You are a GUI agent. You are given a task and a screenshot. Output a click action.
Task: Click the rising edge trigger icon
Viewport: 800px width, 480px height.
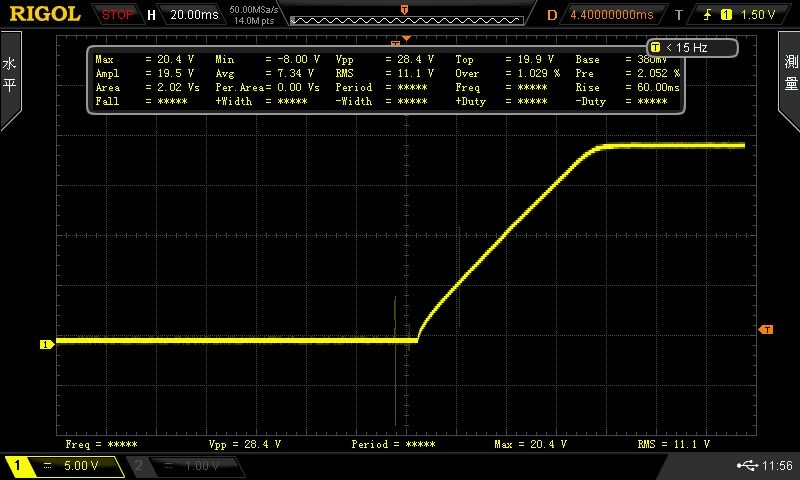[707, 15]
